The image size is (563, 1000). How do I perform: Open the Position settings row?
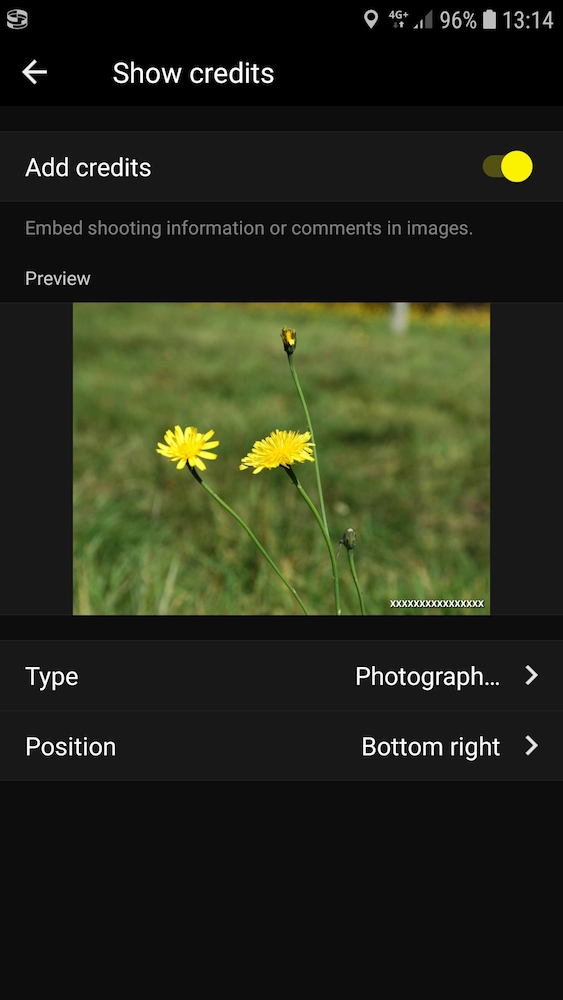click(x=281, y=746)
